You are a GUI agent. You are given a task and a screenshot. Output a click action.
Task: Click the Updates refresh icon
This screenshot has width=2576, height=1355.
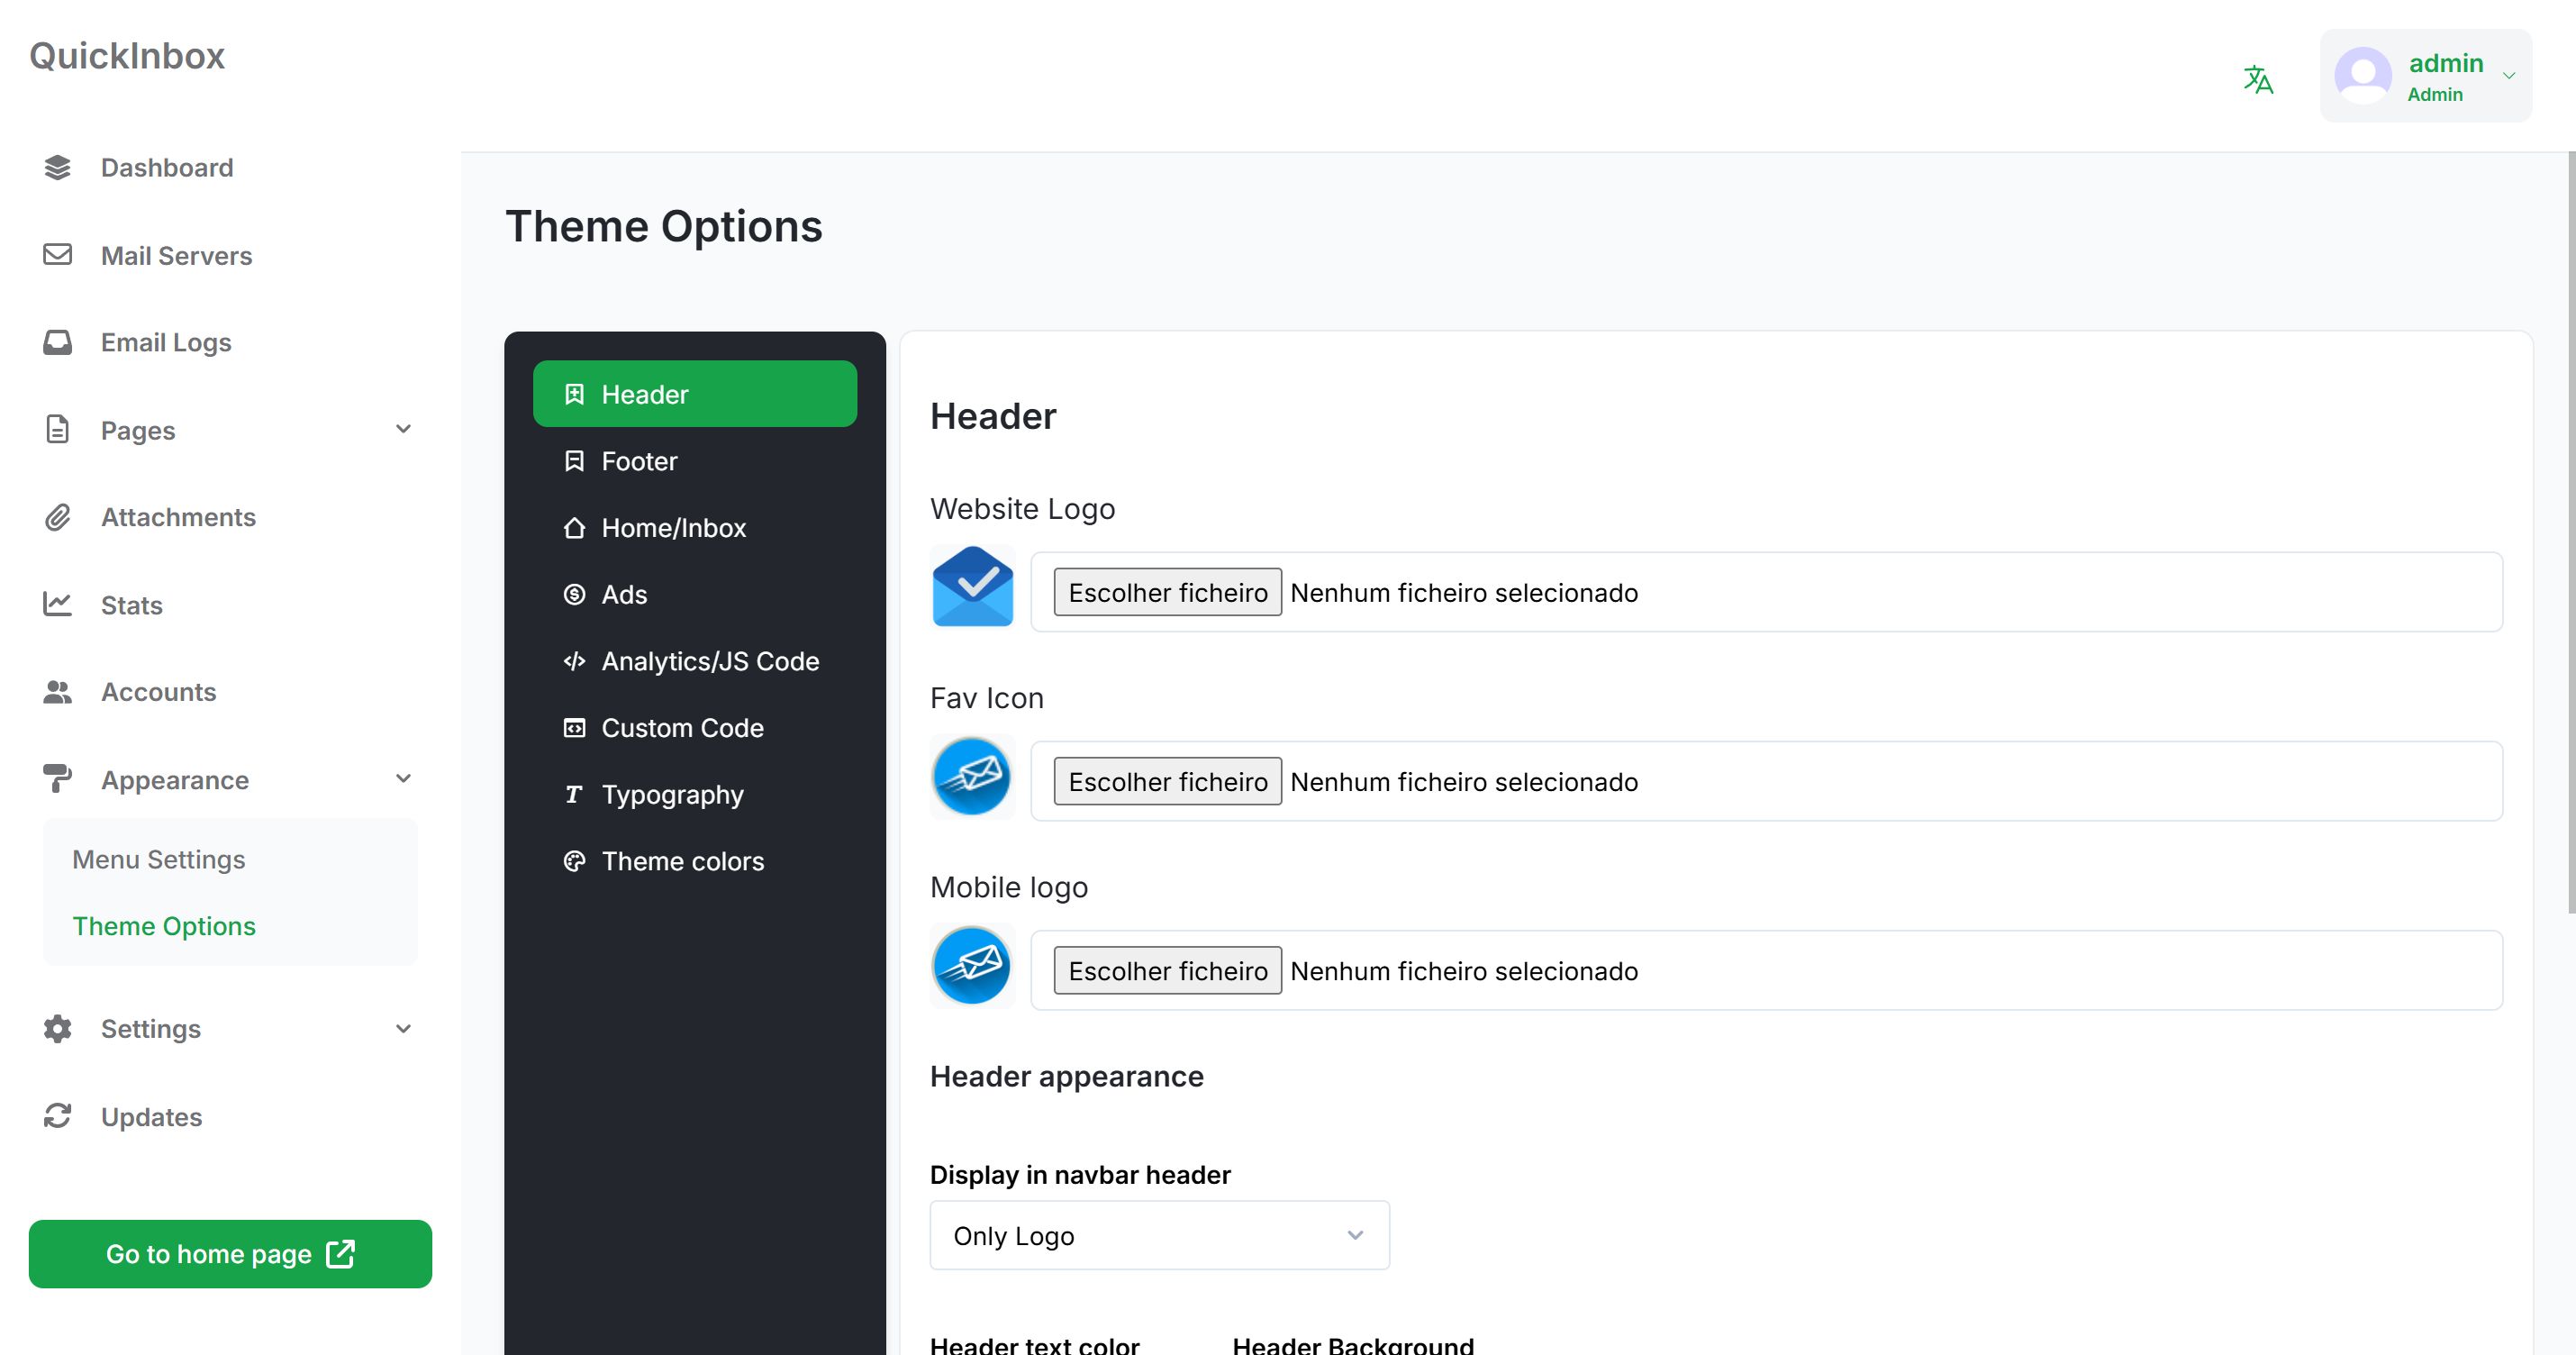[58, 1116]
